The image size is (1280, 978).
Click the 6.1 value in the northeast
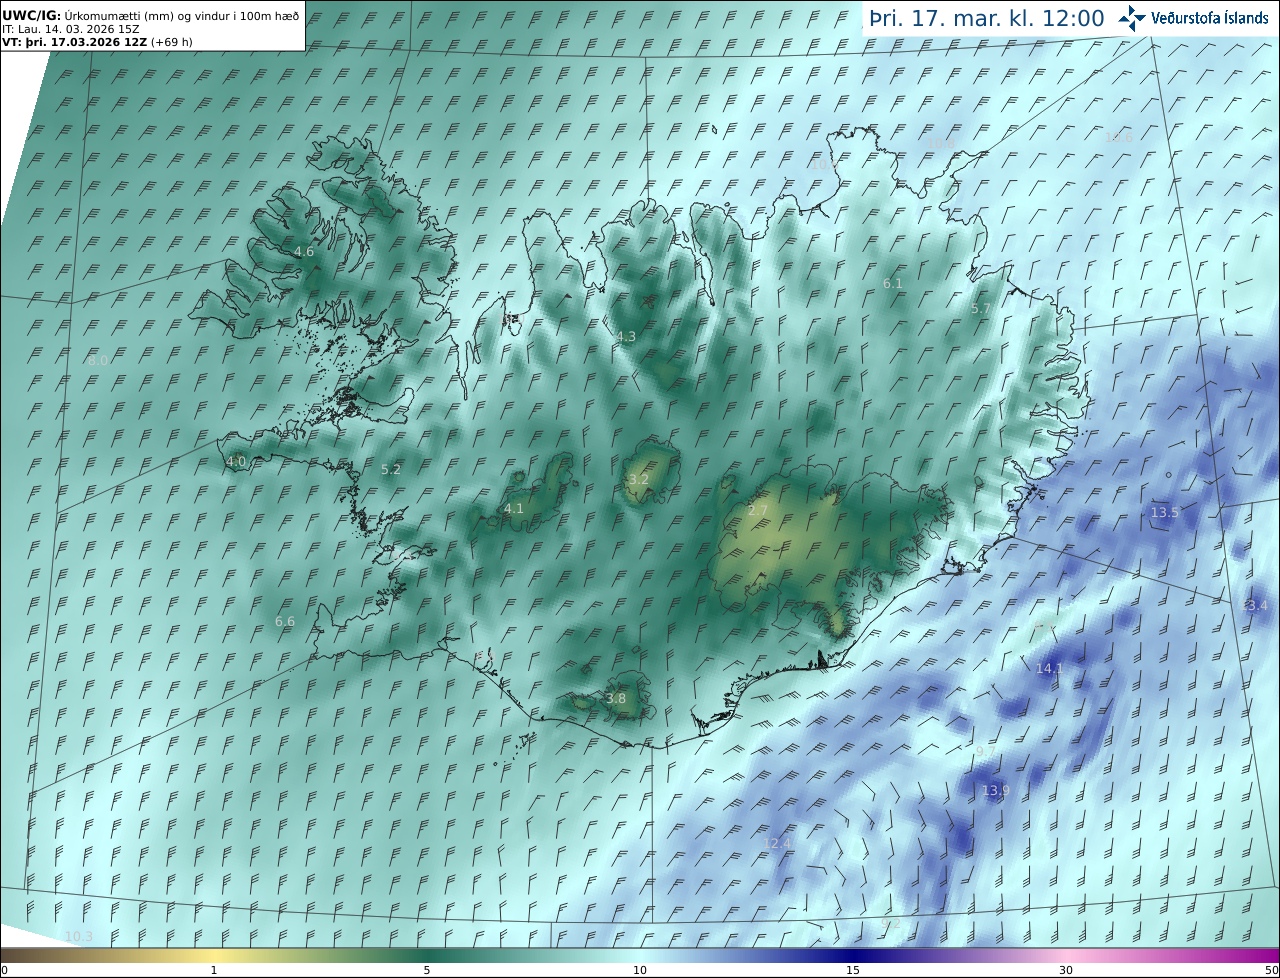click(x=893, y=284)
